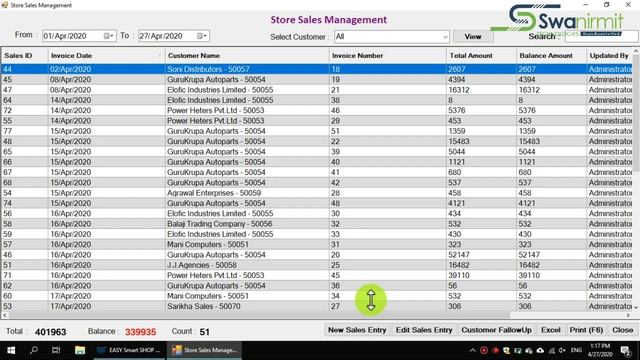Select Sales ID 45 row
The height and width of the screenshot is (360, 640).
[316, 80]
